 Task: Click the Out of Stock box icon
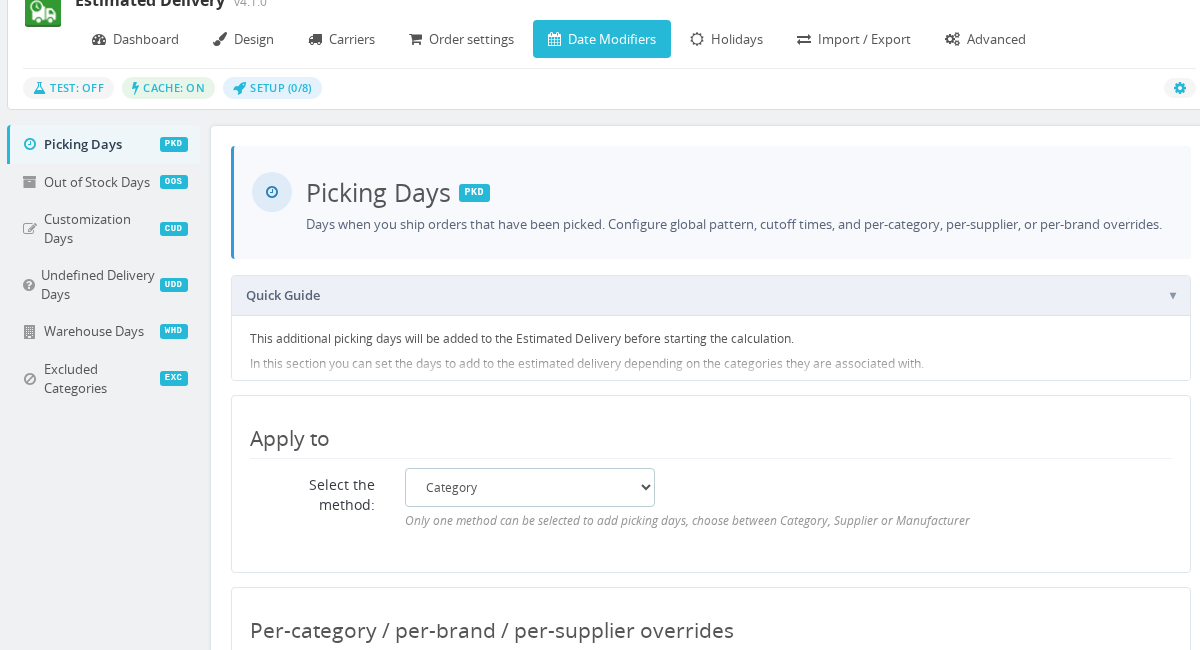click(30, 182)
